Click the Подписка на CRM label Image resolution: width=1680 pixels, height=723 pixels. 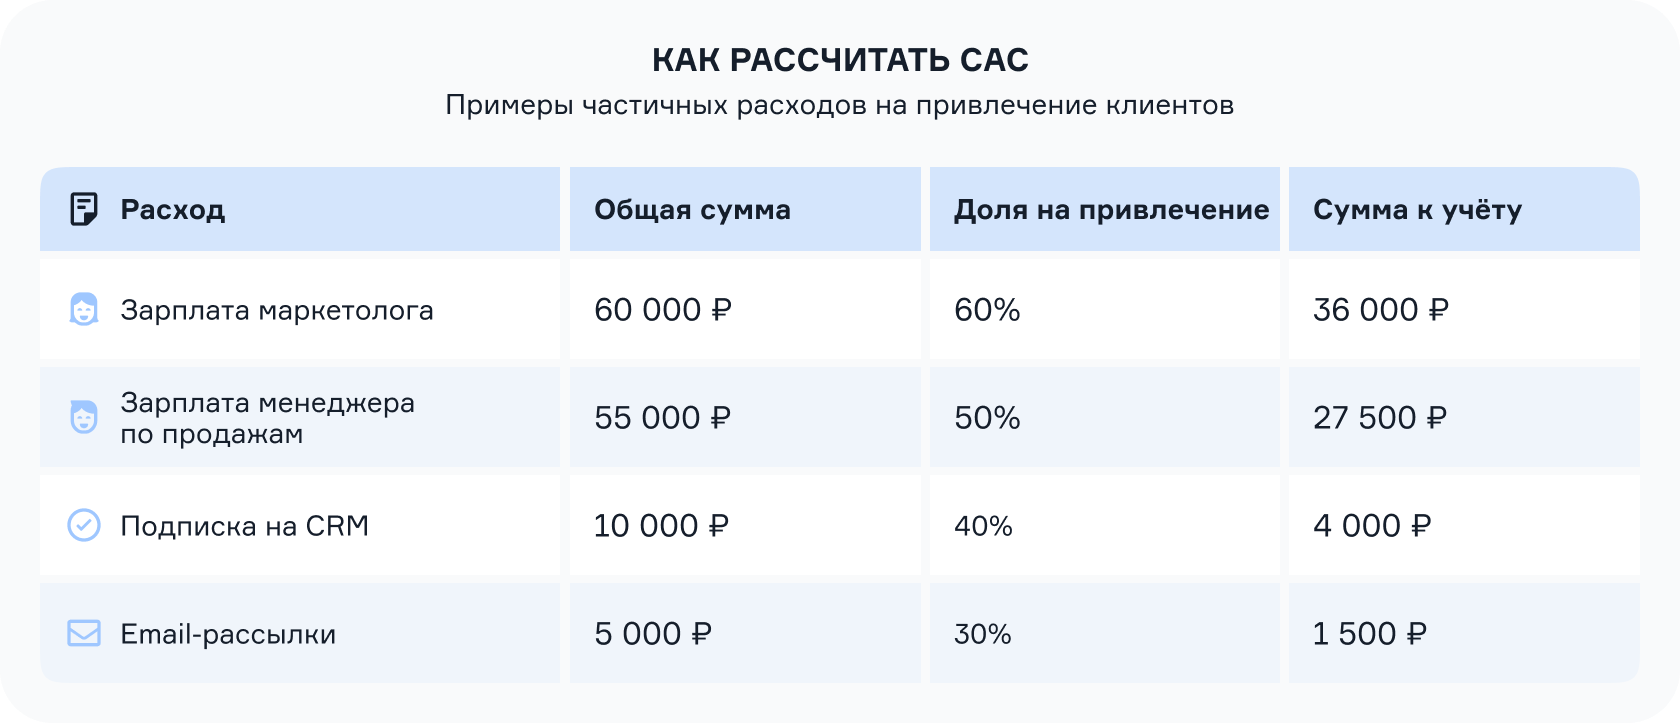click(245, 526)
